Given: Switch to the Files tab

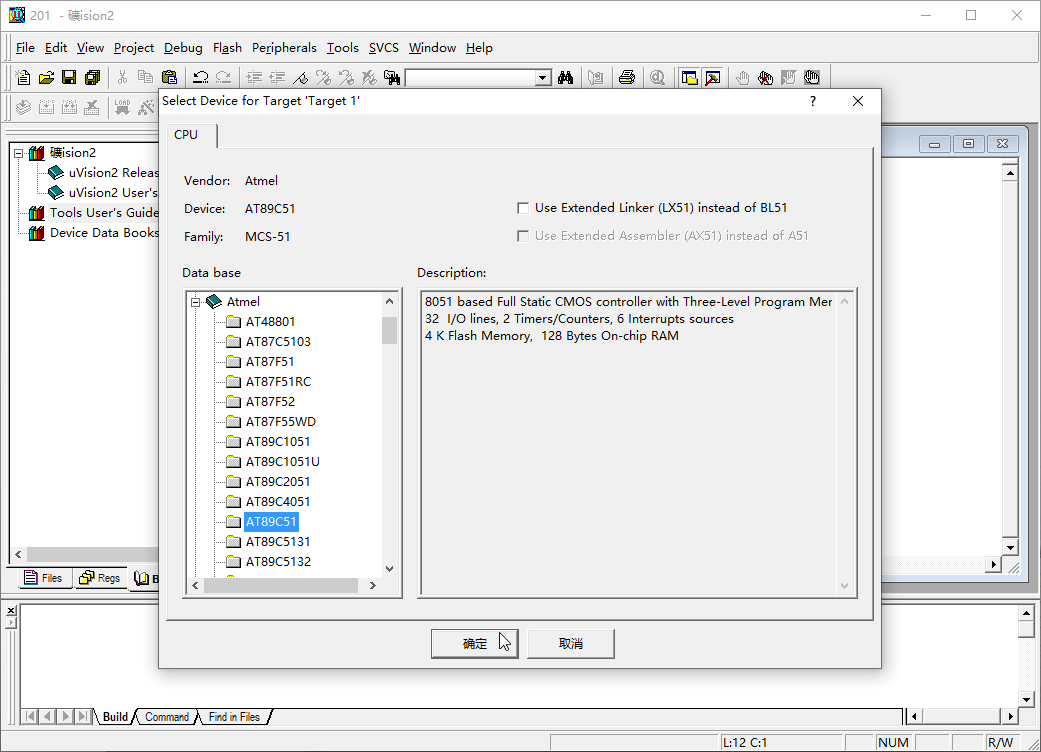Looking at the screenshot, I should (44, 578).
